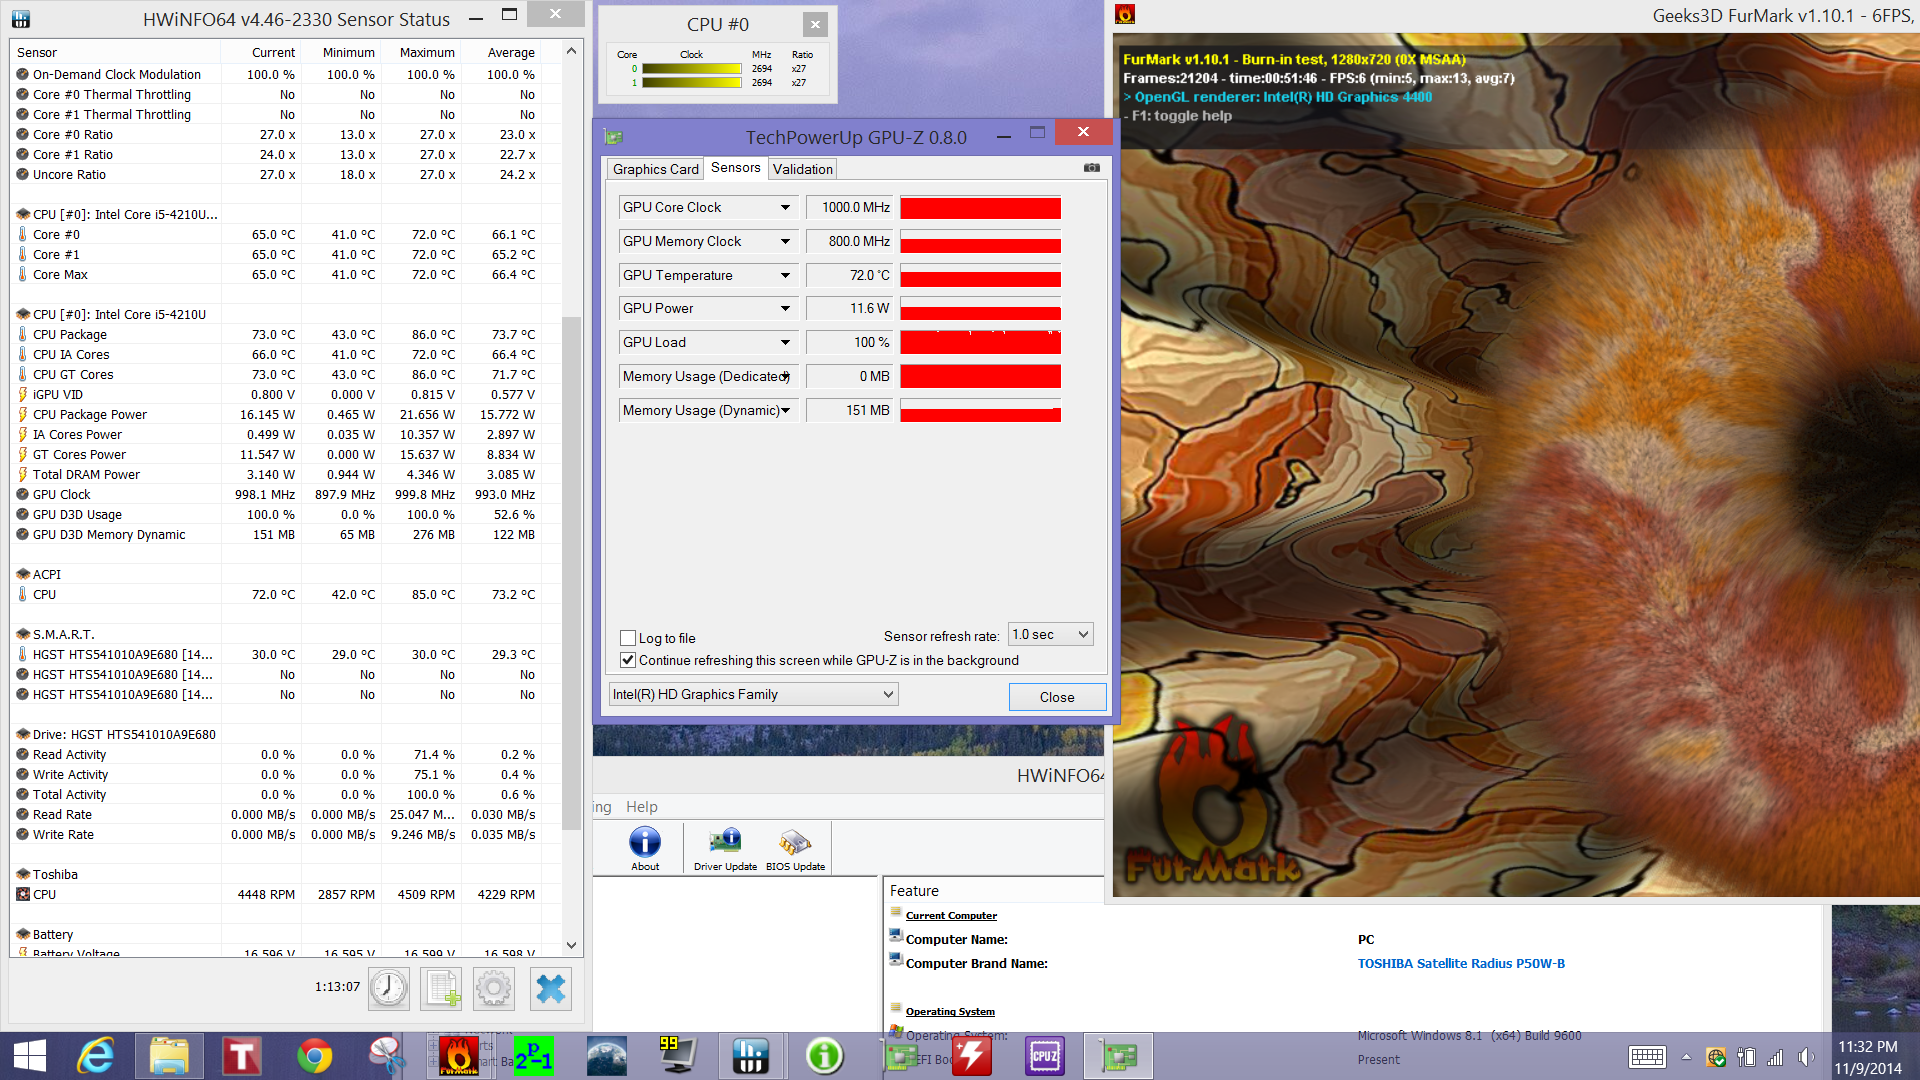
Task: Open the Intel HD Graphics Family selector
Action: 753,694
